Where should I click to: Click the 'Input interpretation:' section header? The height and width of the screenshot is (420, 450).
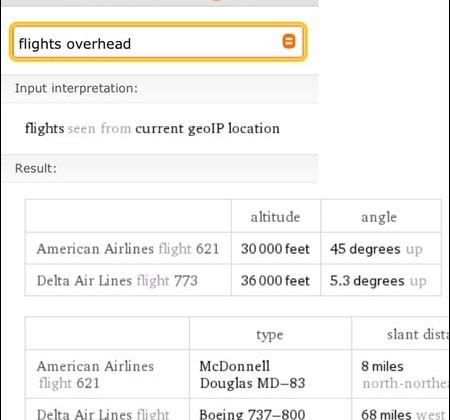76,88
